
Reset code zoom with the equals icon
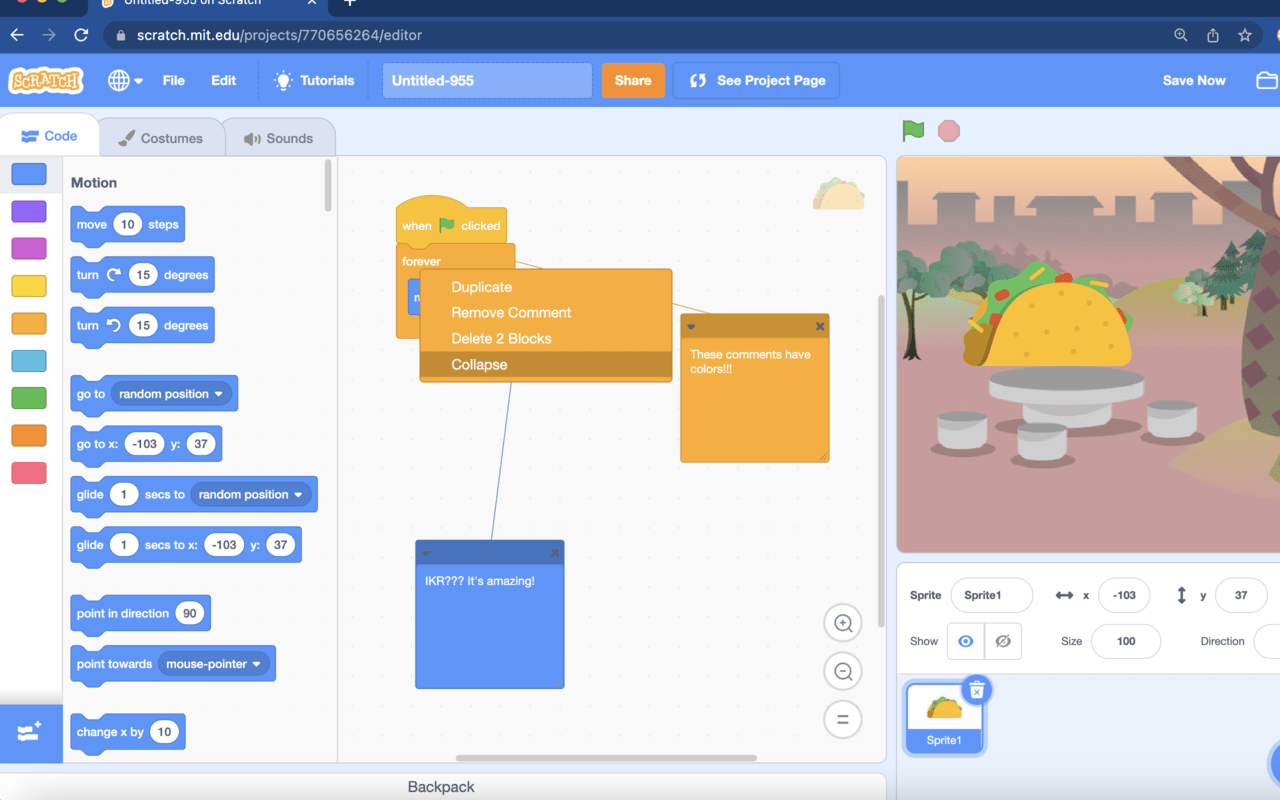(x=842, y=719)
